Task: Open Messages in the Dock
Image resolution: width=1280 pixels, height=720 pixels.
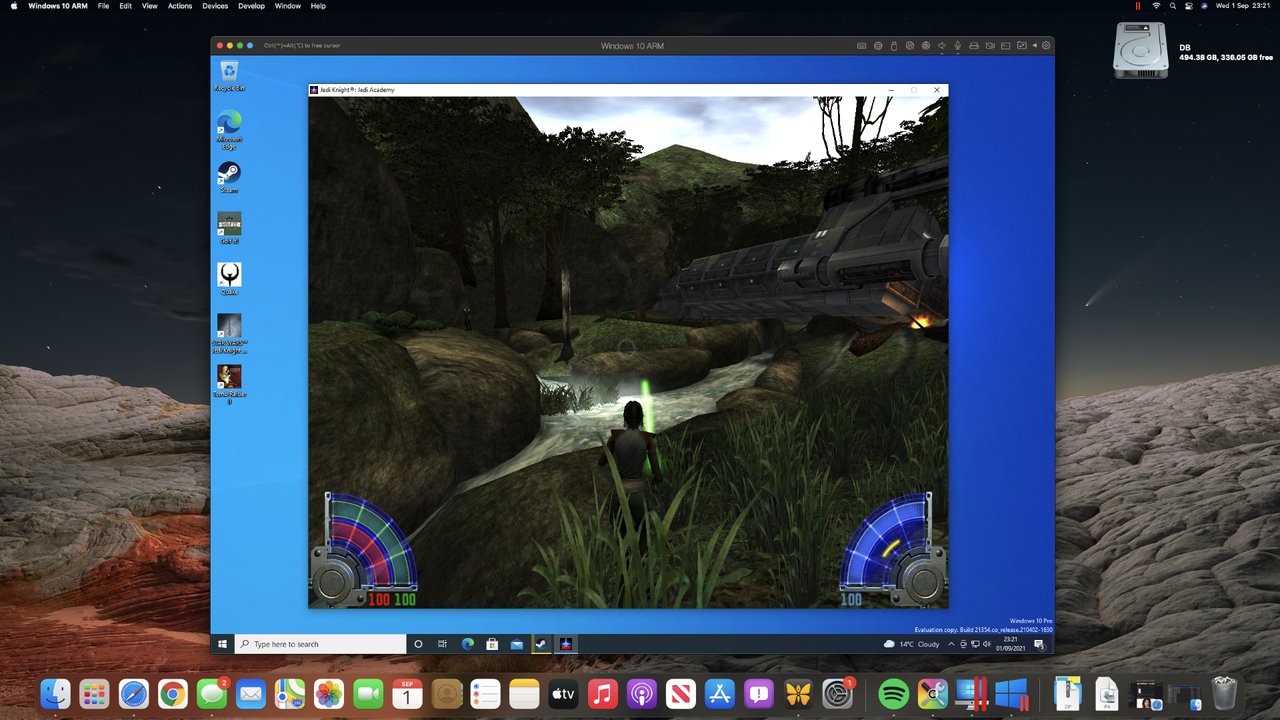Action: [x=212, y=693]
